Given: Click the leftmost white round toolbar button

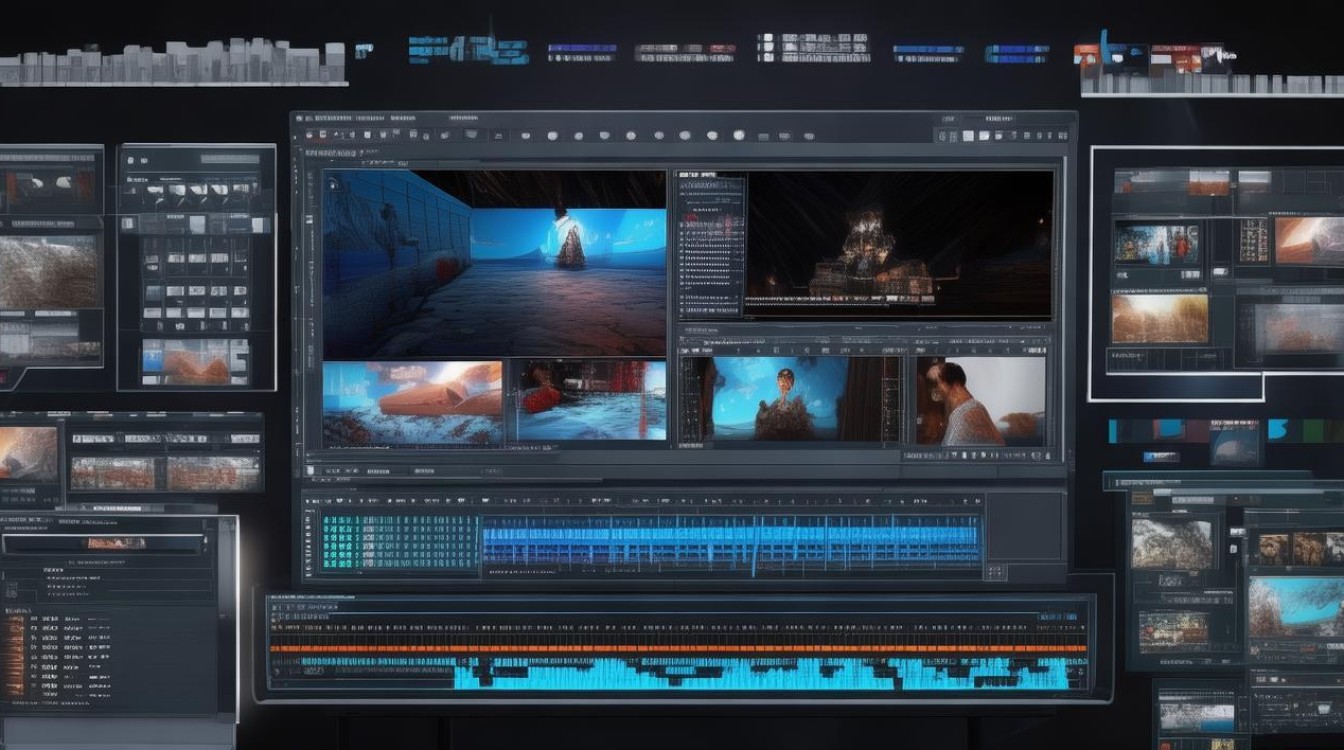Looking at the screenshot, I should [x=523, y=135].
